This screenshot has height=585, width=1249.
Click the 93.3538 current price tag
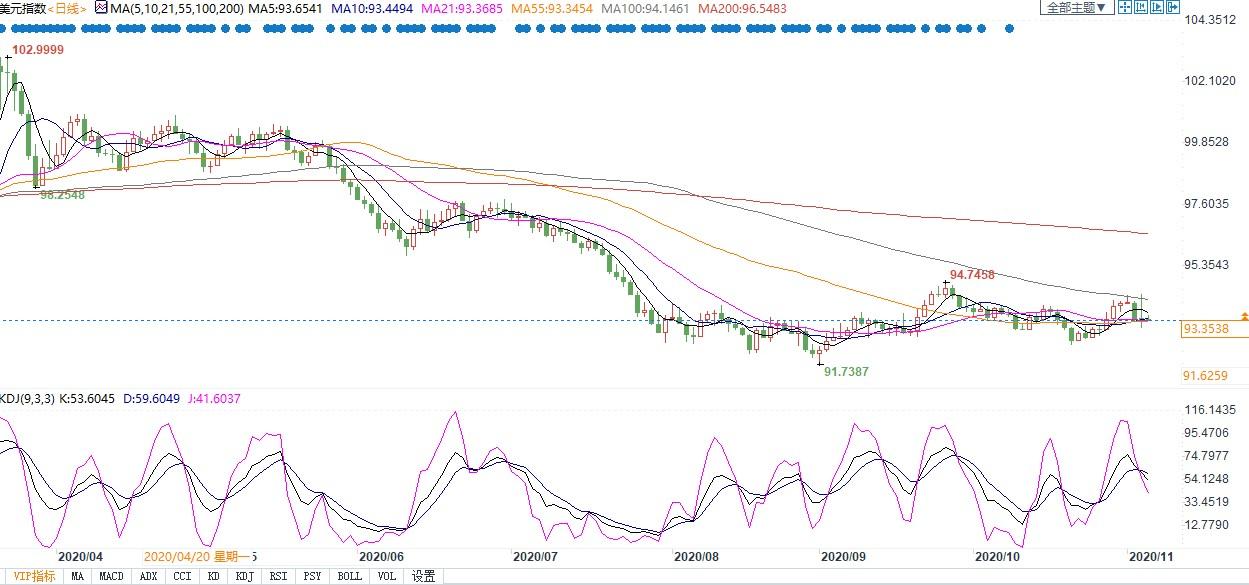(1205, 328)
